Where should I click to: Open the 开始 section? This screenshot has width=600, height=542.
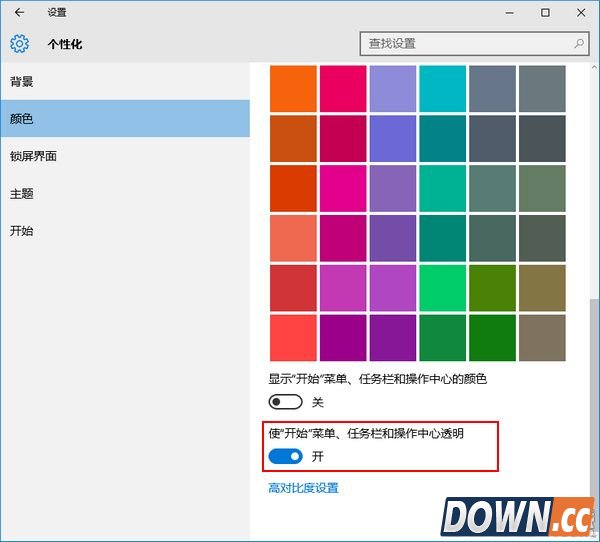point(125,231)
